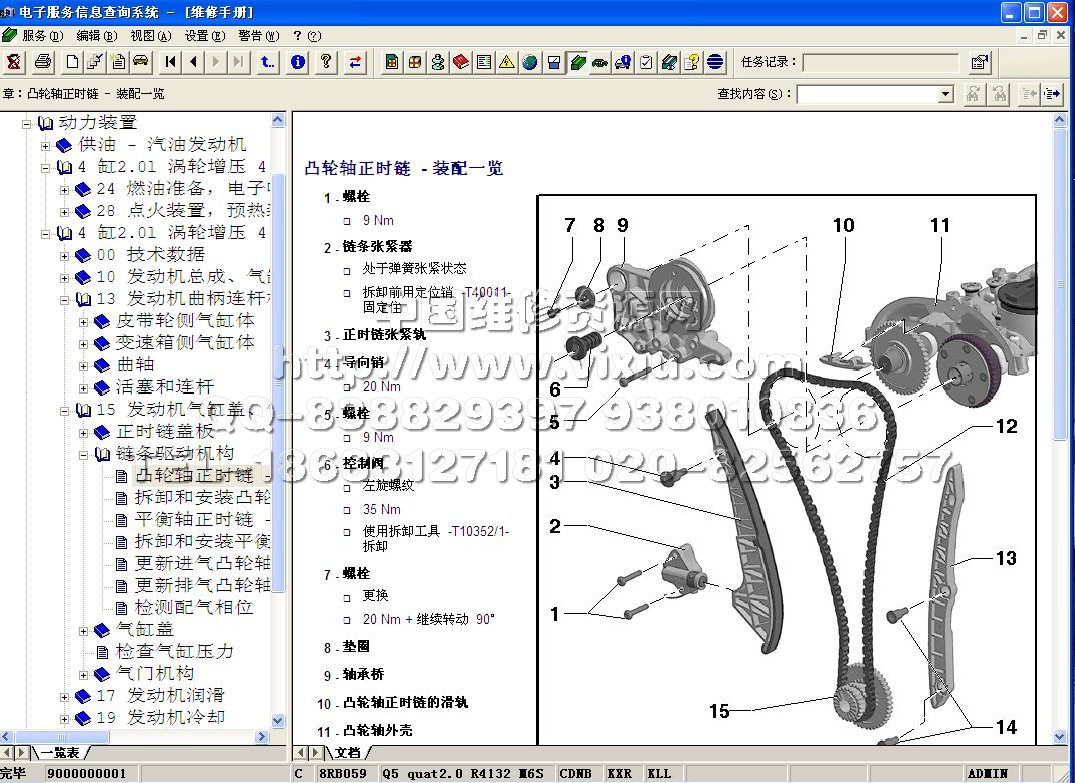Screen dimensions: 1075x783
Task: Toggle the pressed green book toolbar button
Action: (x=577, y=62)
